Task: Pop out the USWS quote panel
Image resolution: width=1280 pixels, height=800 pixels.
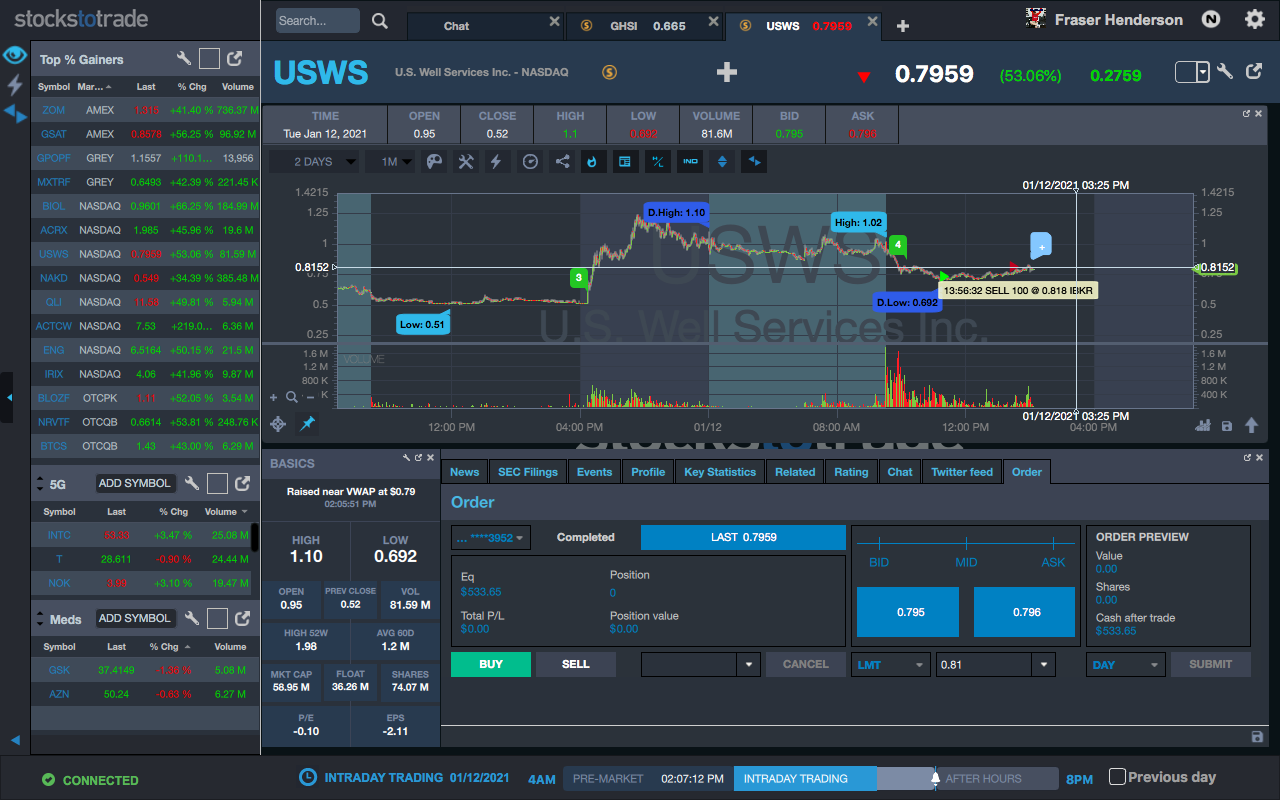Action: click(1254, 71)
